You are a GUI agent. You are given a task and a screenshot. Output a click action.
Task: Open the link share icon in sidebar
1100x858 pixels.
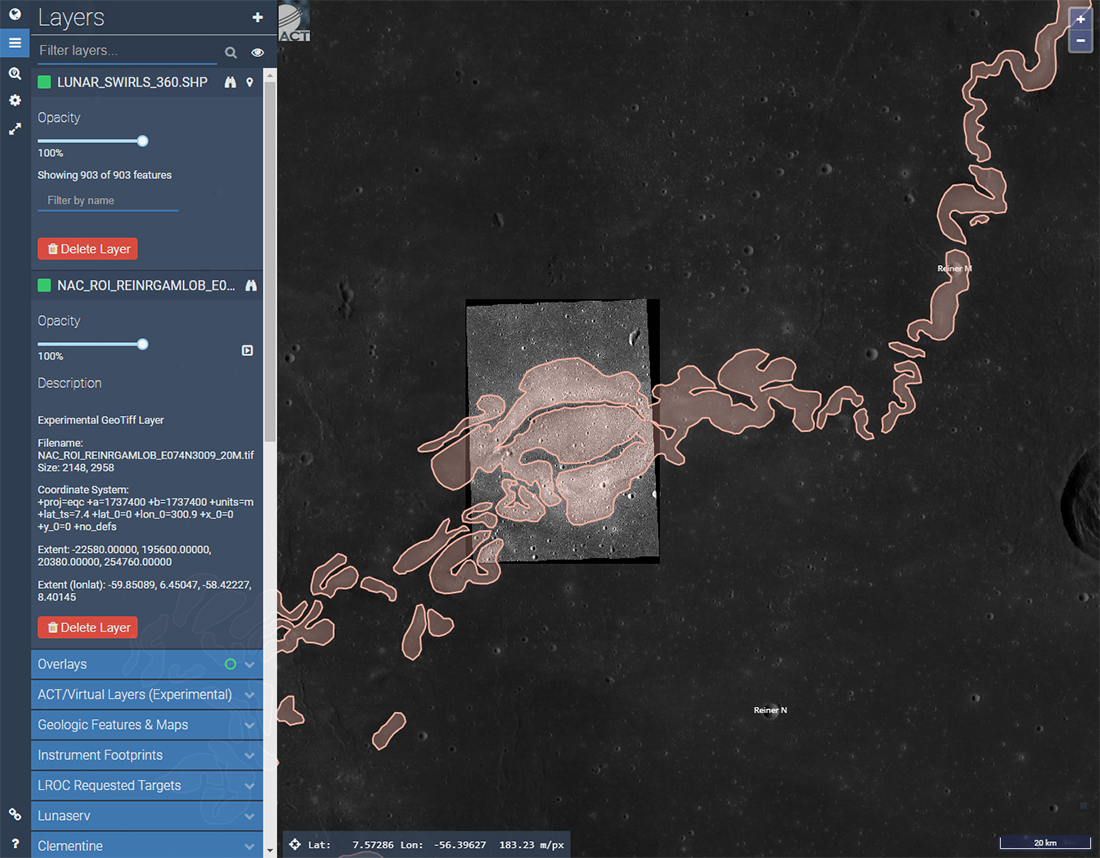coord(15,815)
